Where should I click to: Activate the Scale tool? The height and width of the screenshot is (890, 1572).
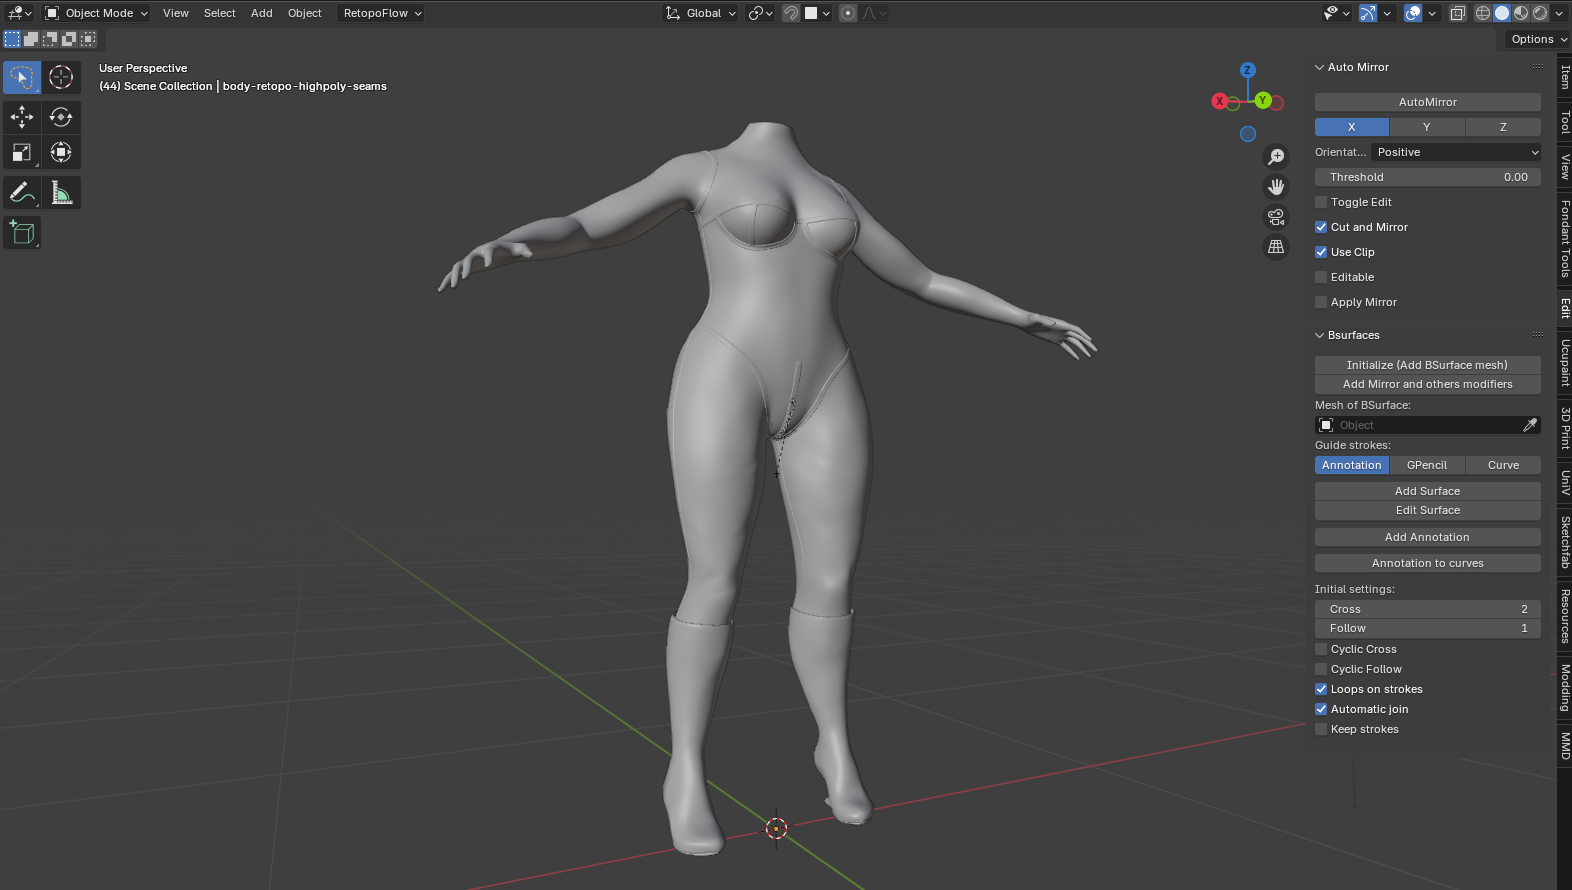pyautogui.click(x=22, y=152)
